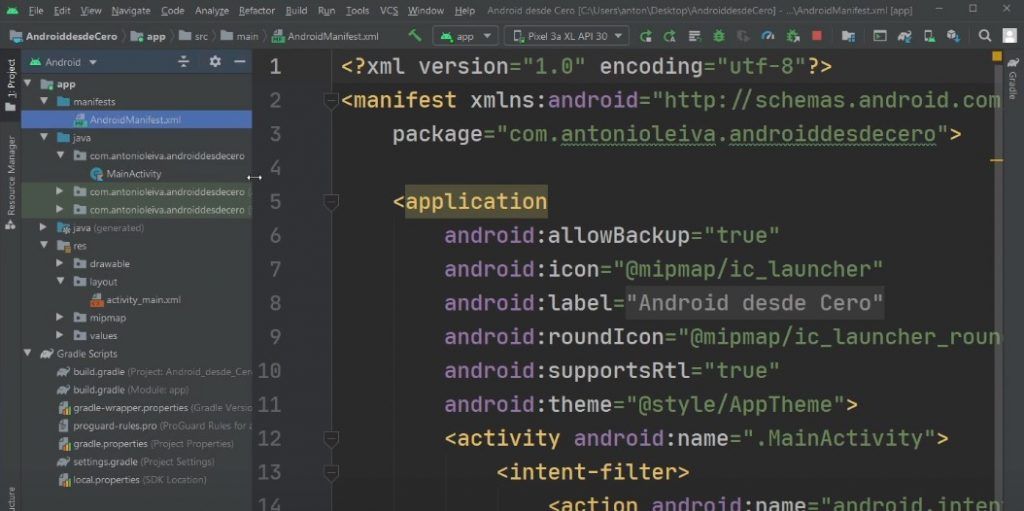Click the Sync Project with Gradle Files icon
The width and height of the screenshot is (1024, 511).
904,36
